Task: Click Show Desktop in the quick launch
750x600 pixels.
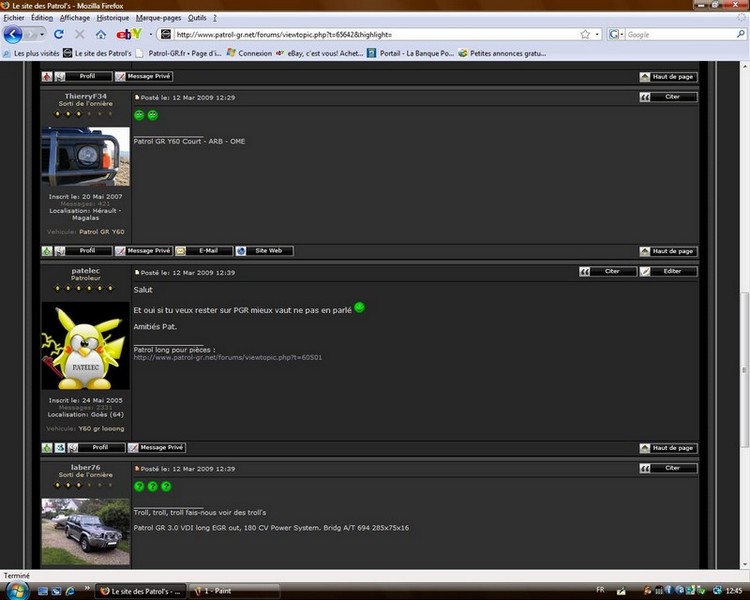Action: point(43,591)
